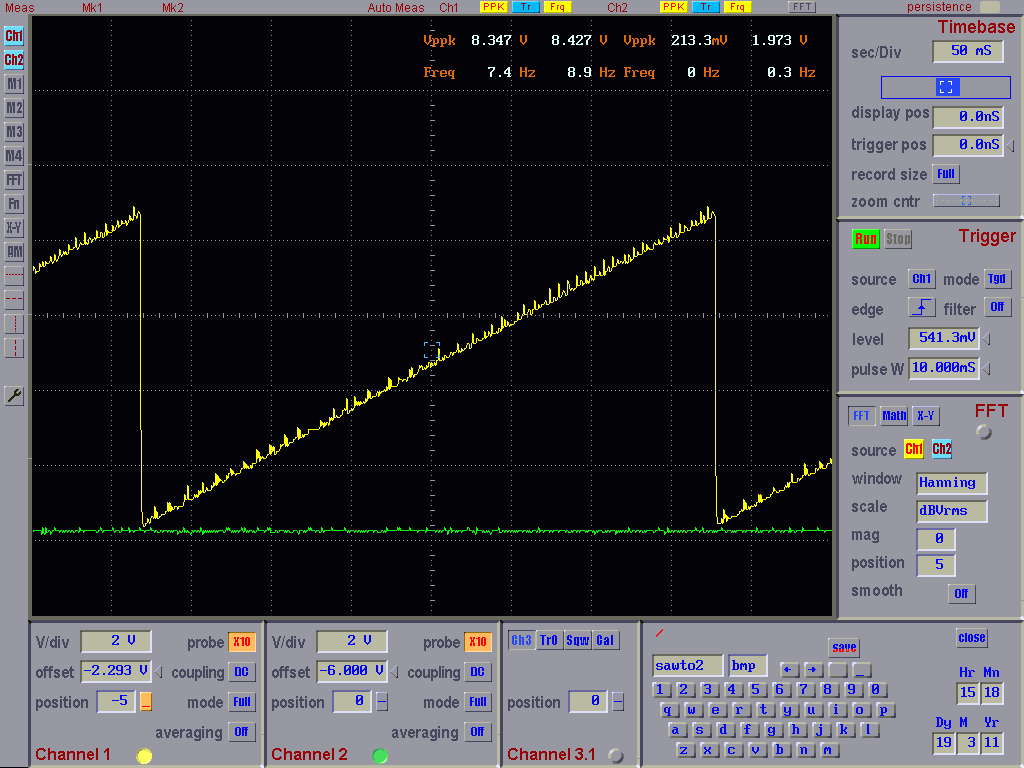This screenshot has height=768, width=1024.
Task: Click the sec/Div 50 mS field
Action: 968,52
